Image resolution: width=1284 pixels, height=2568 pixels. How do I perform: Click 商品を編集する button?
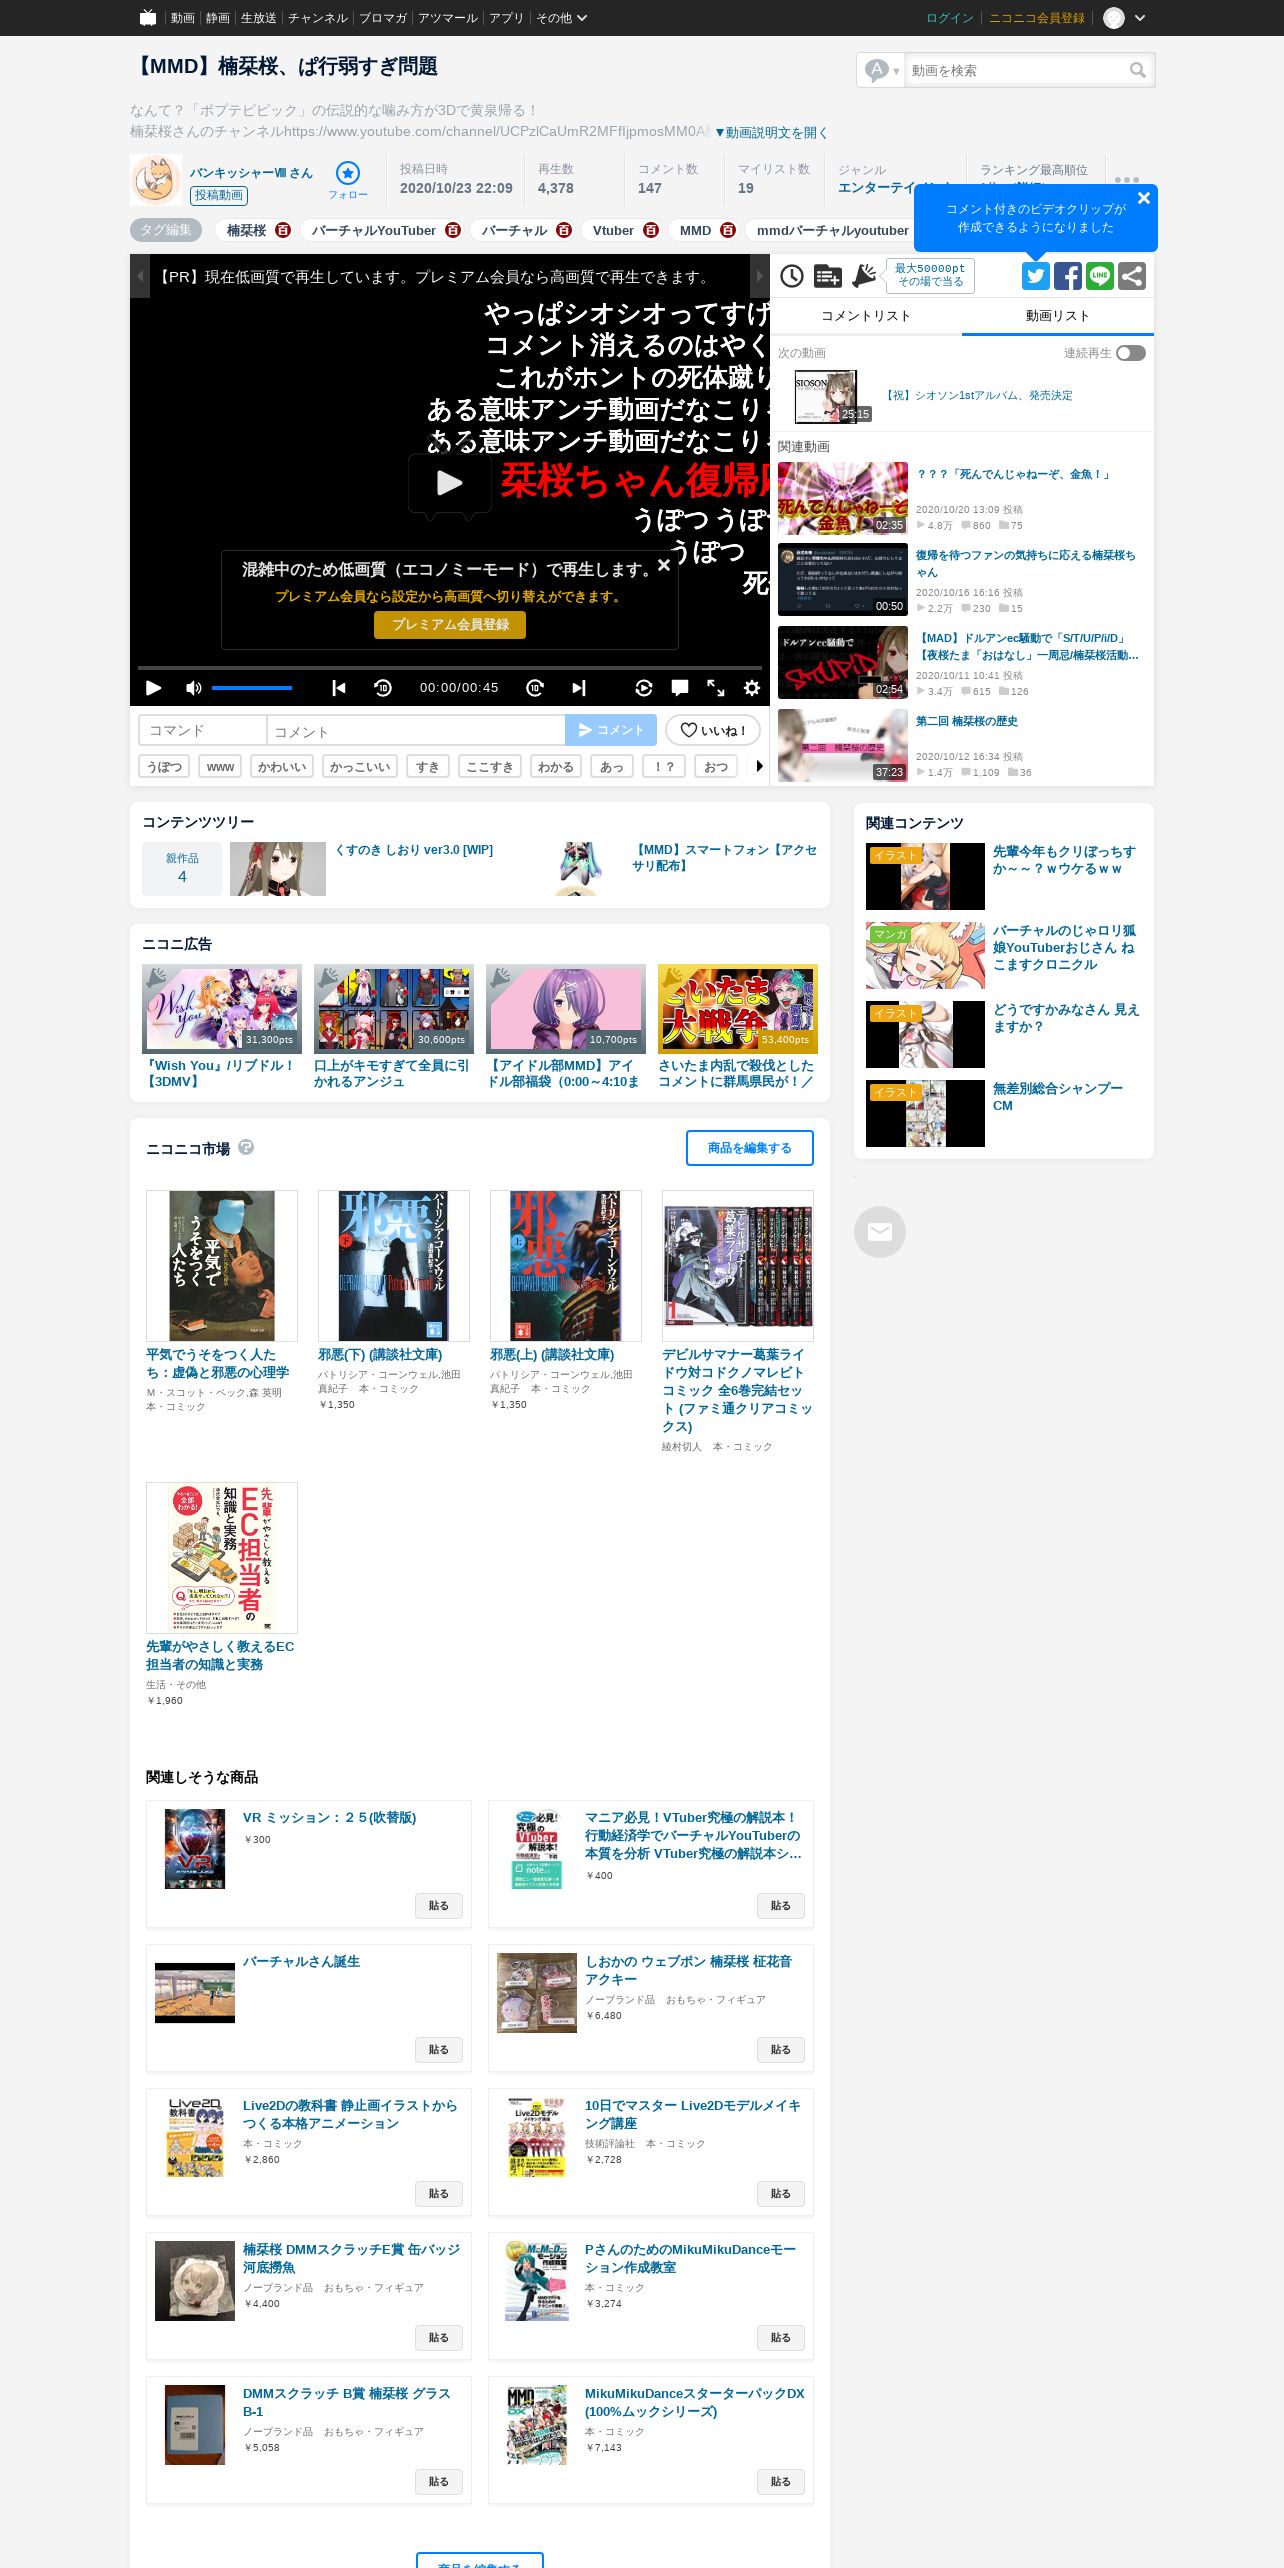(750, 1148)
